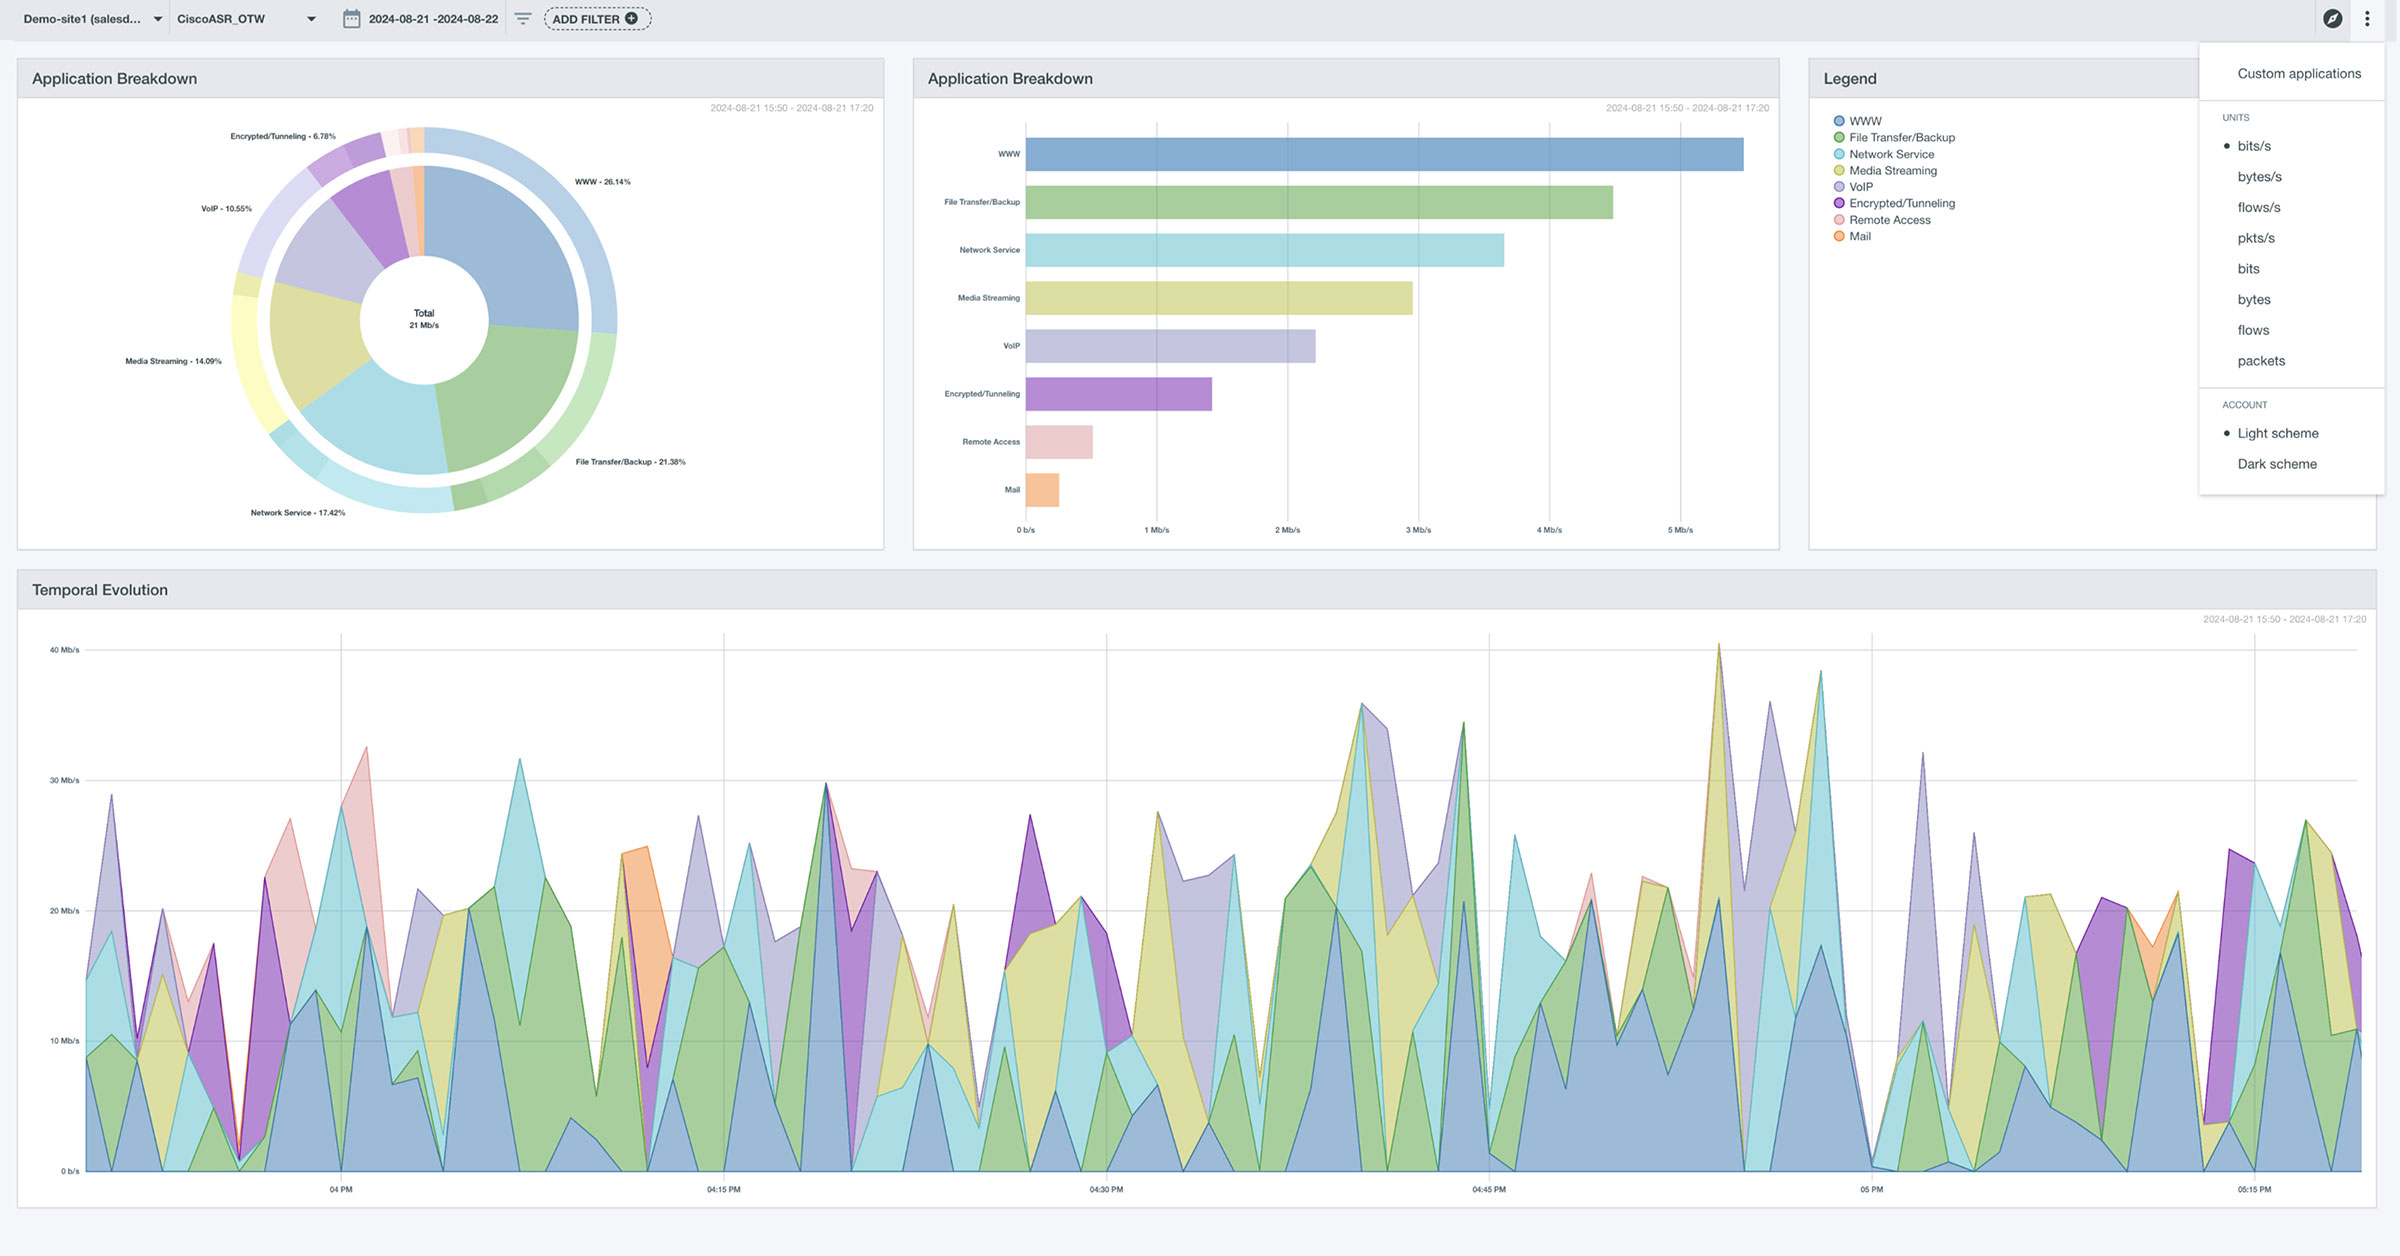The image size is (2400, 1256).
Task: Open the compass explore icon
Action: 2332,19
